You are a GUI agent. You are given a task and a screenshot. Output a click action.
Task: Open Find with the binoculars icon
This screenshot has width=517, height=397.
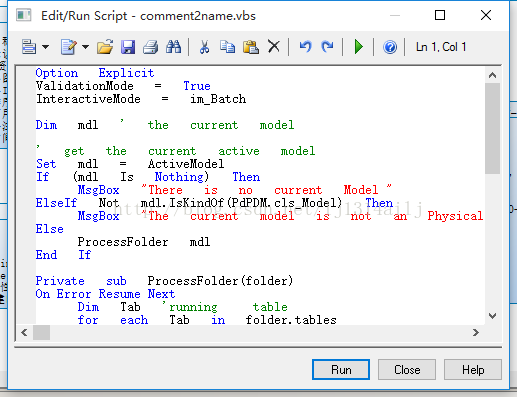174,47
